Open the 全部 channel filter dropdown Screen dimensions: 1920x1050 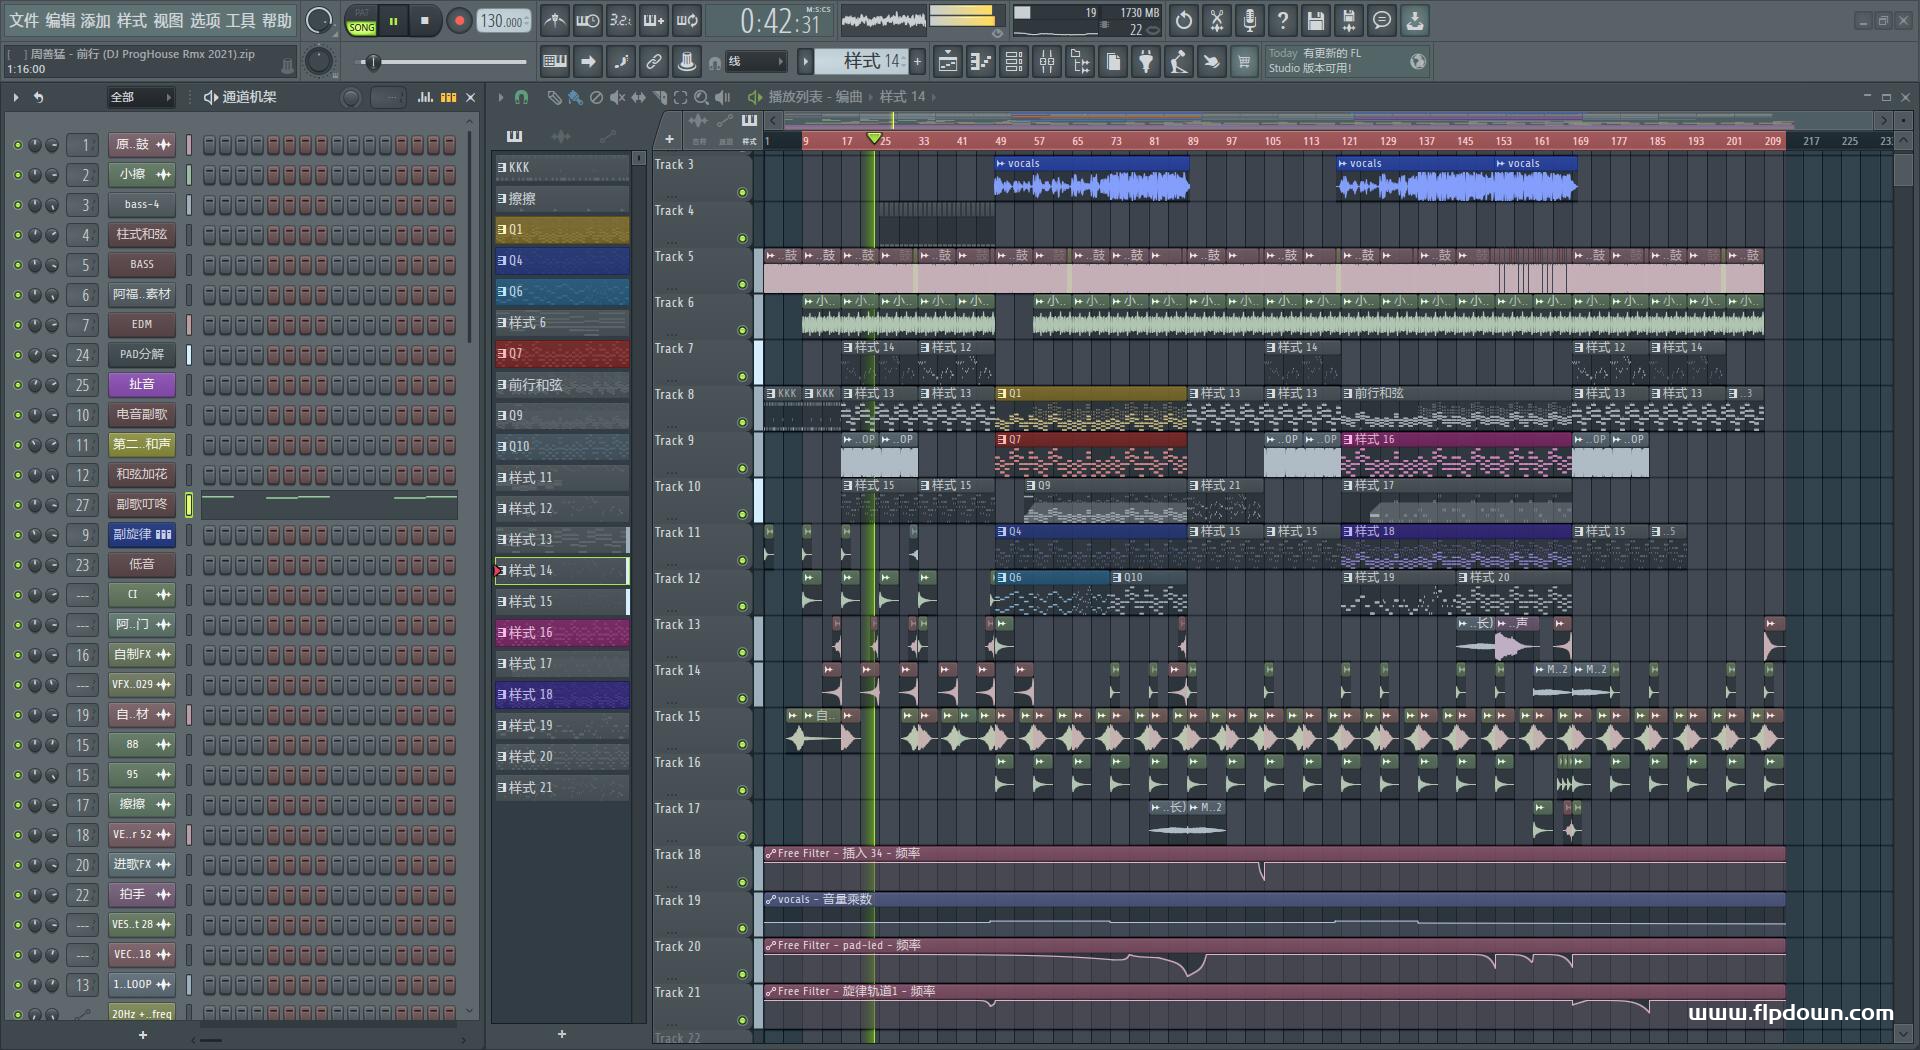point(140,97)
